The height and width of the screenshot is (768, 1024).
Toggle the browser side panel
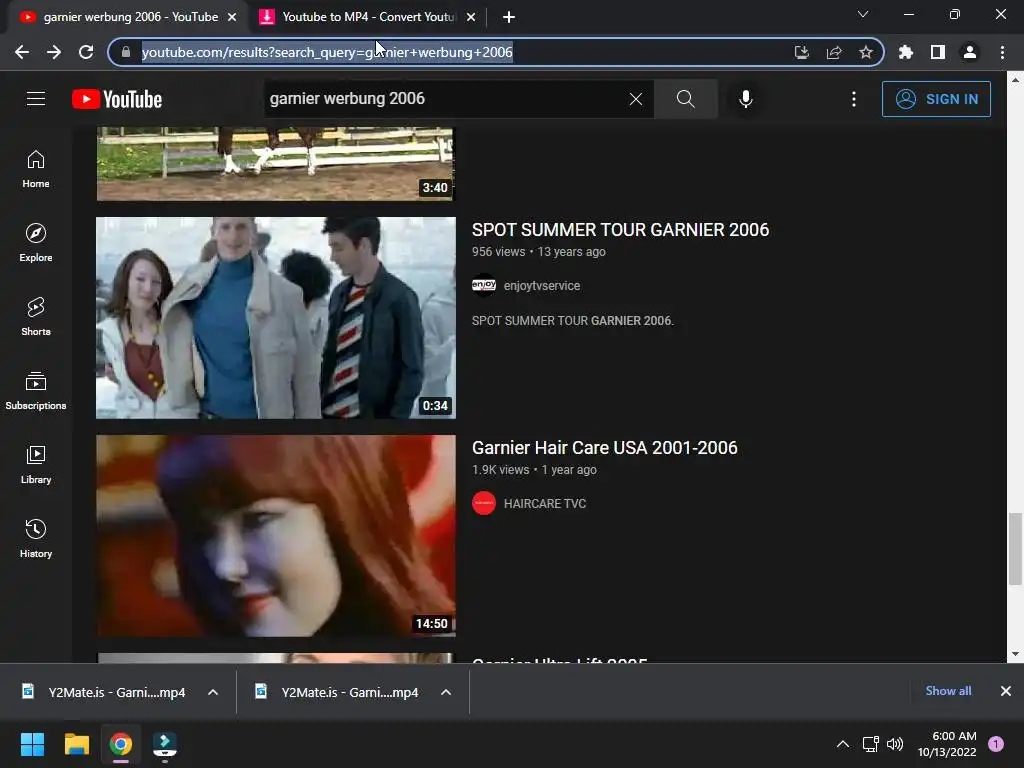tap(937, 52)
